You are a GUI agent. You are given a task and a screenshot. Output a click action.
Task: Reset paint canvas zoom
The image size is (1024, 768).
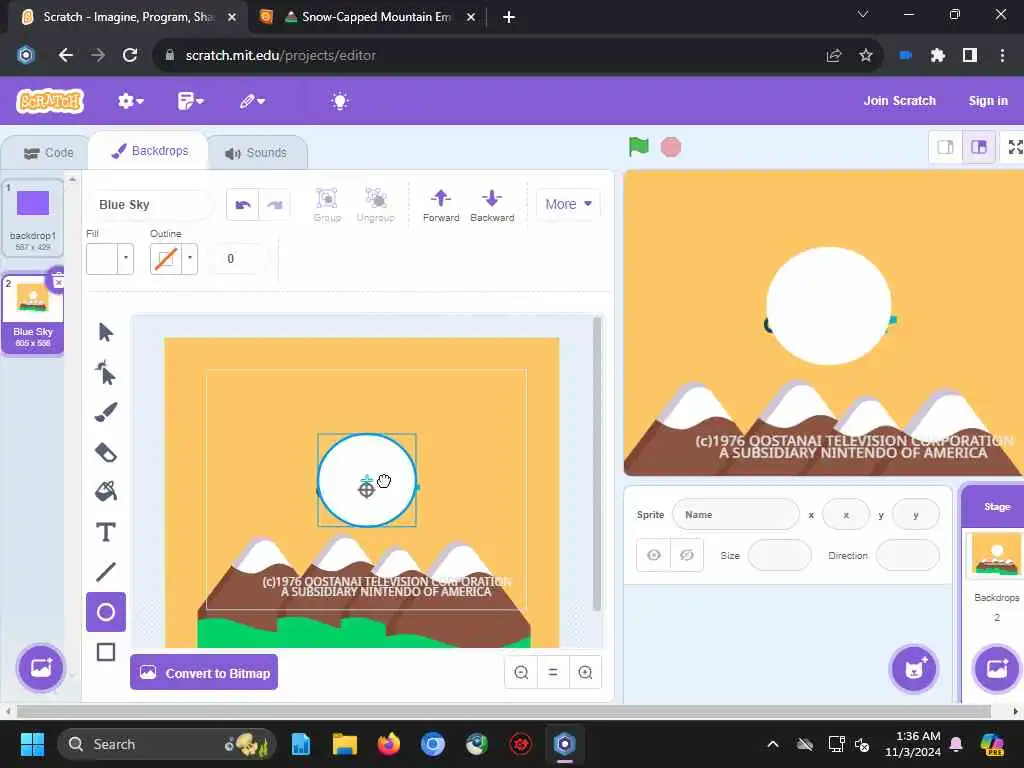[x=553, y=672]
